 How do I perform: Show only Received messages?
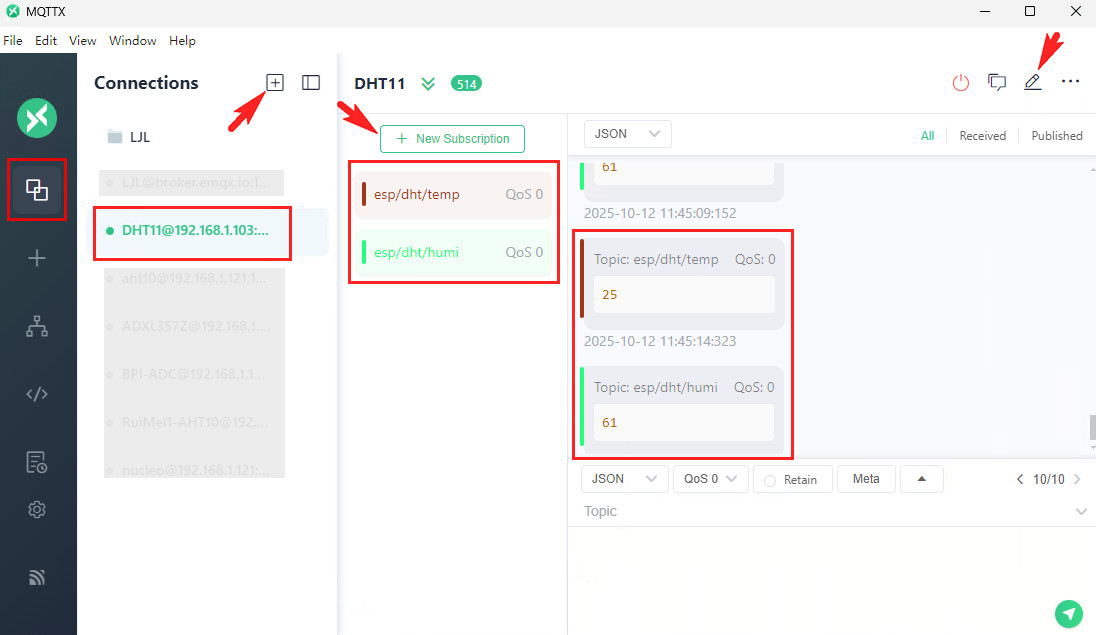click(x=982, y=136)
